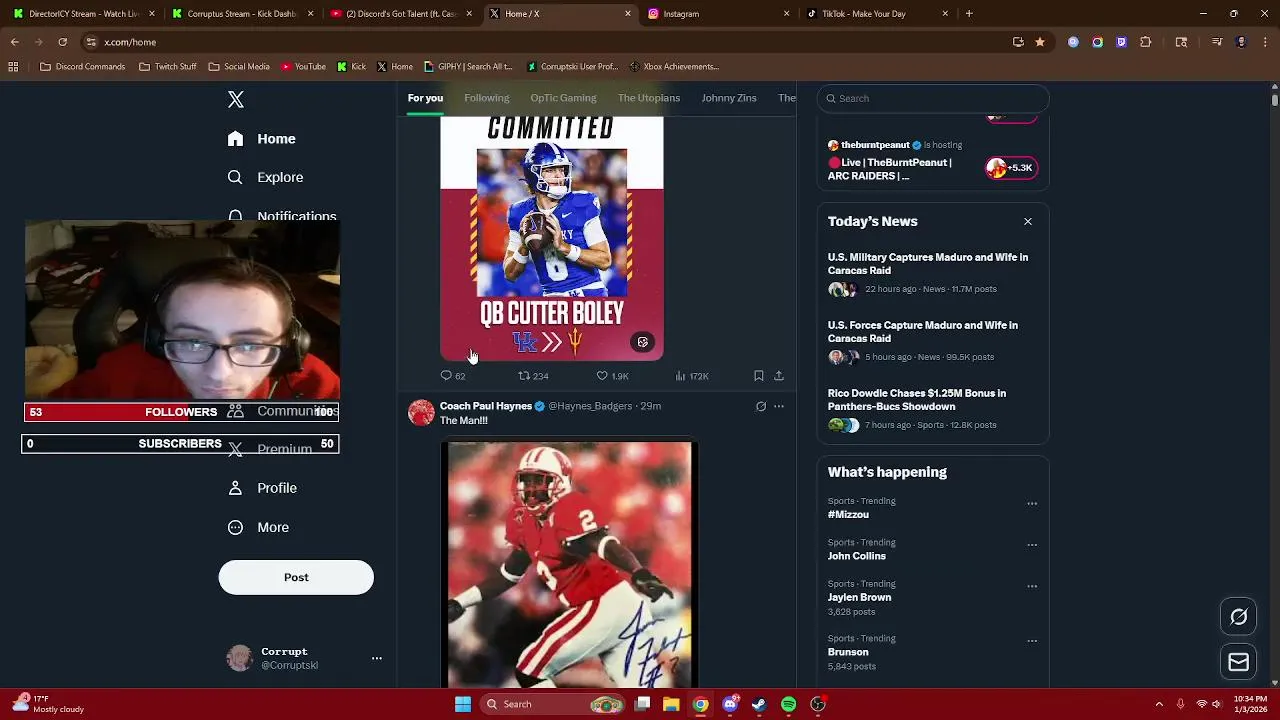Bookmark the QB Cutter Boley post
Viewport: 1280px width, 720px height.
click(759, 376)
